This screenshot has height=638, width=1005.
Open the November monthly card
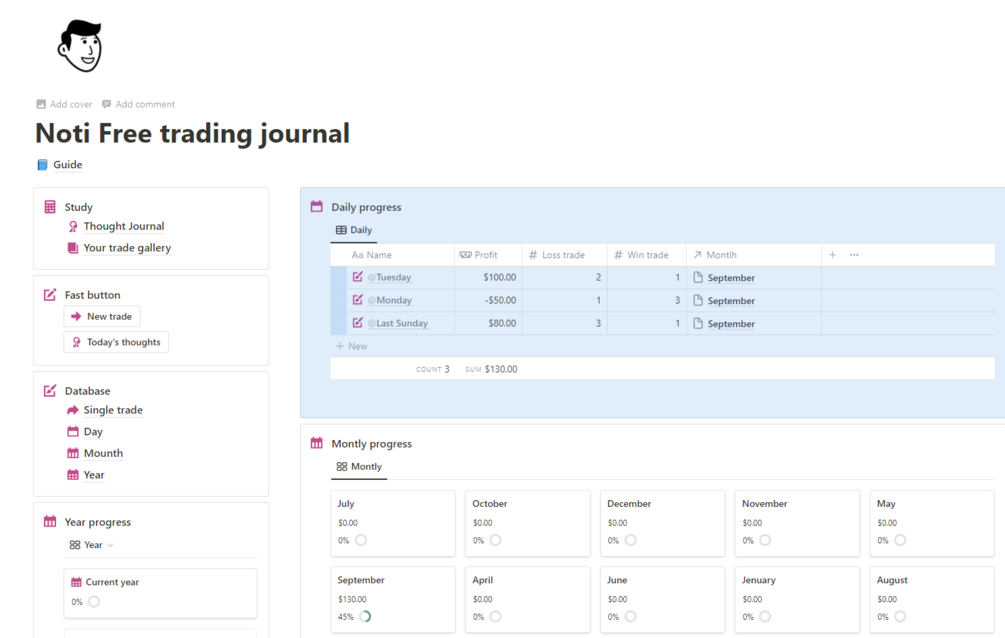coord(797,523)
